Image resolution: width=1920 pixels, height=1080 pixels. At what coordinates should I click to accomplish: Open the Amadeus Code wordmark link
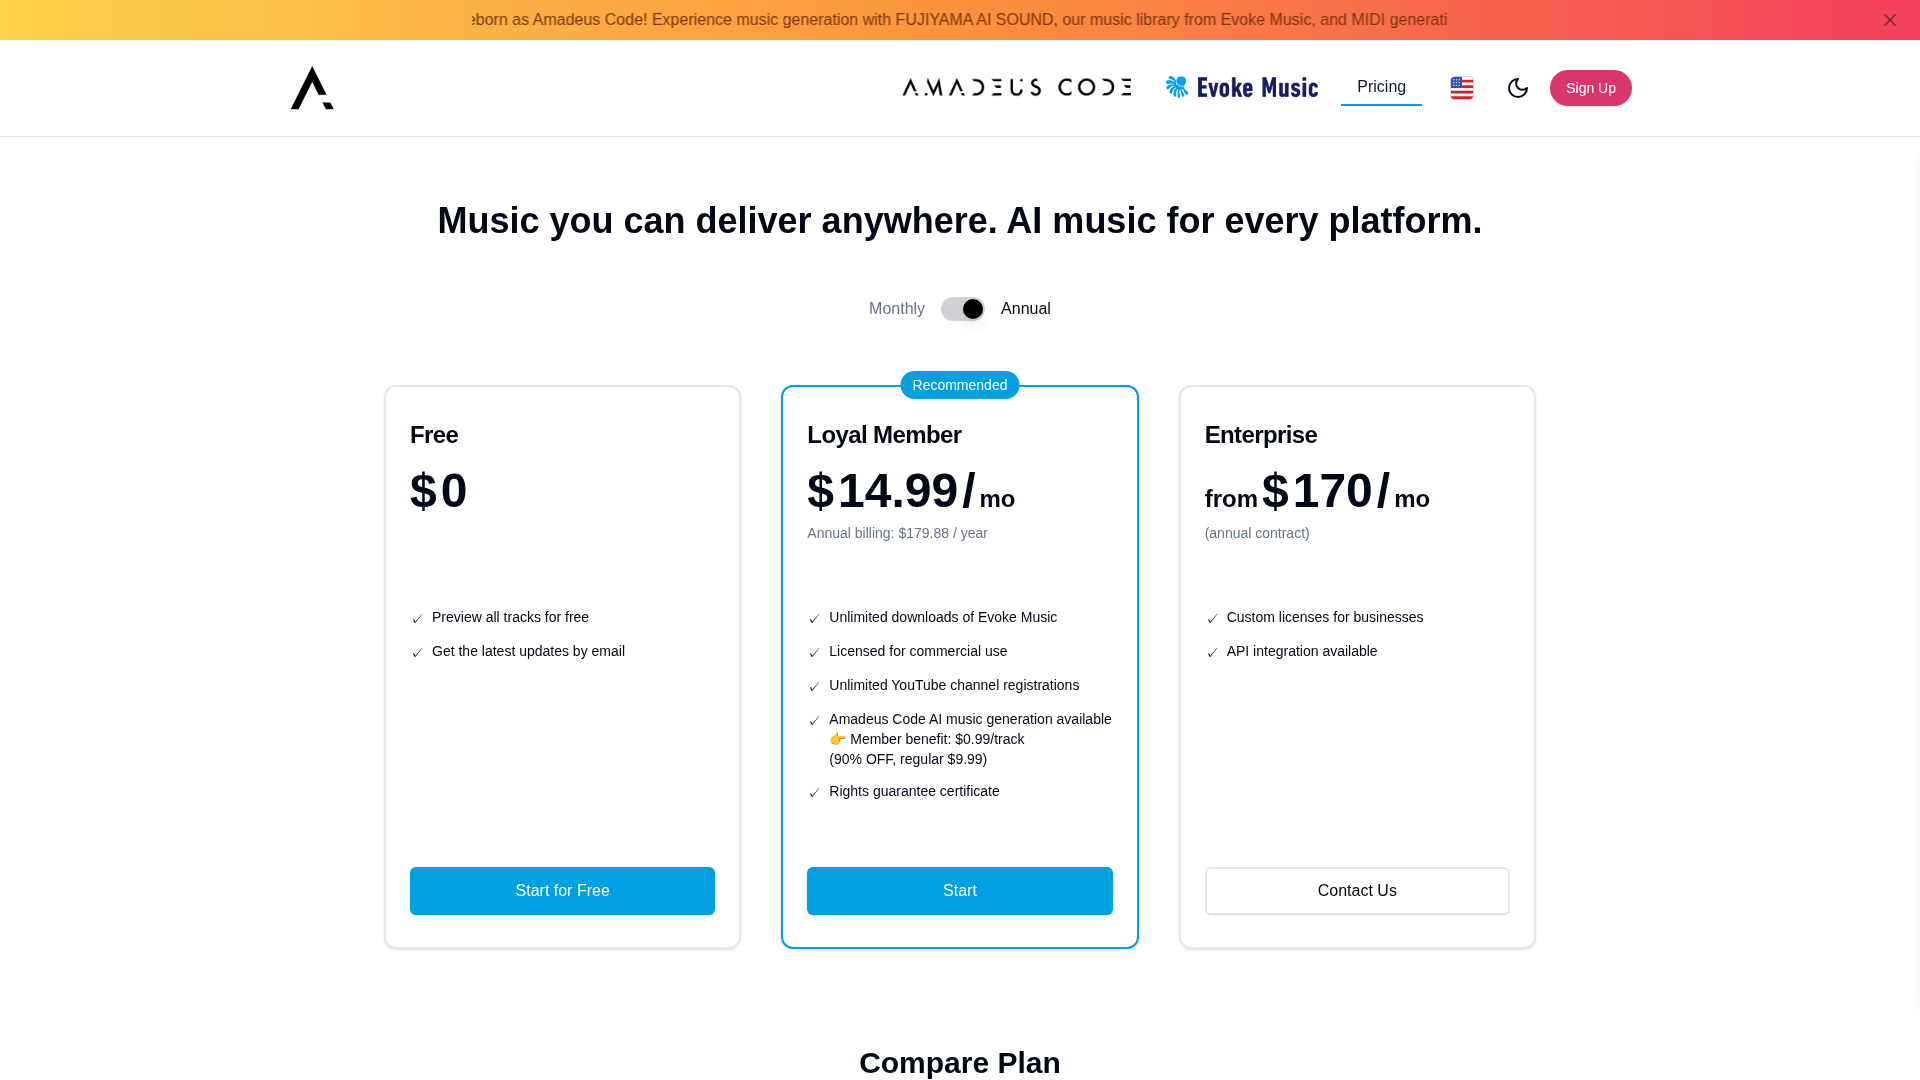[x=1017, y=88]
